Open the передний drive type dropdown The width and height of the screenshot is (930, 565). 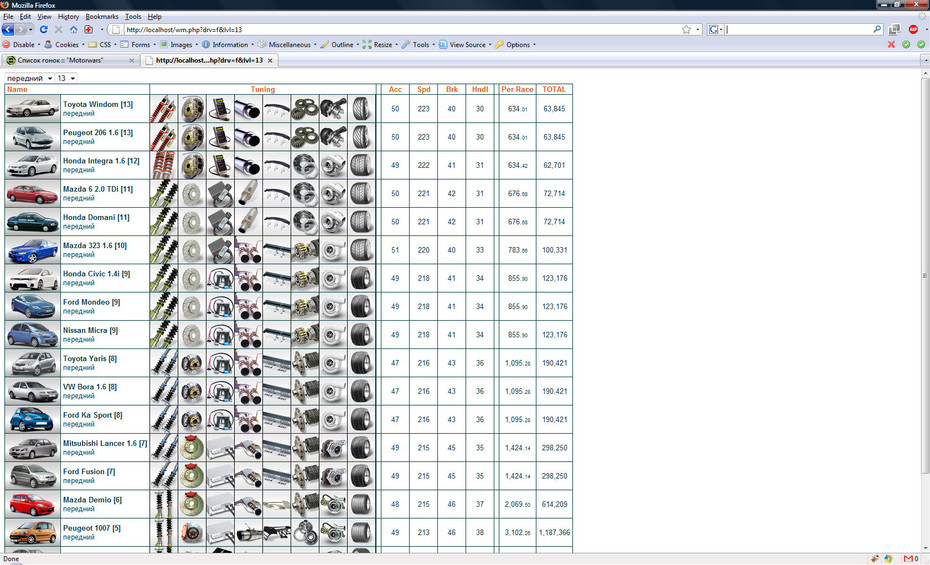(29, 78)
